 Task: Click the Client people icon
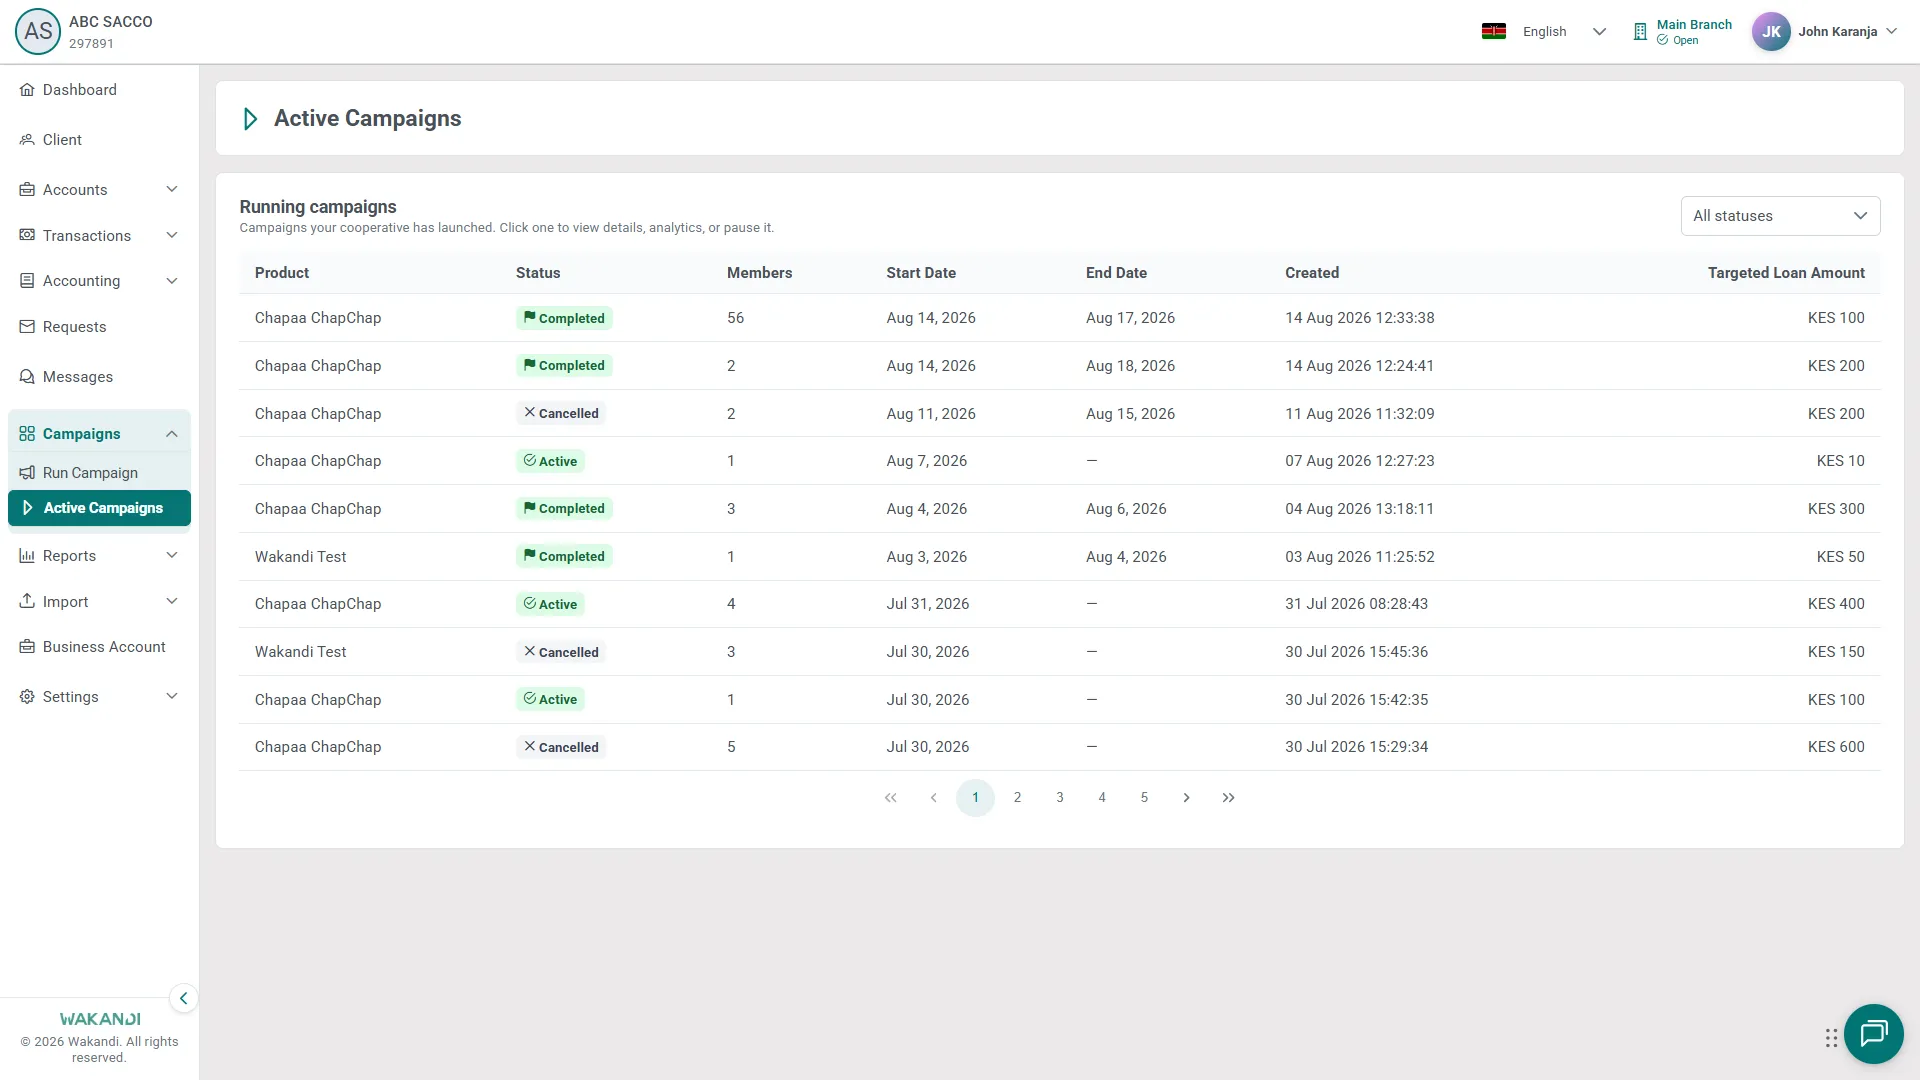coord(27,140)
